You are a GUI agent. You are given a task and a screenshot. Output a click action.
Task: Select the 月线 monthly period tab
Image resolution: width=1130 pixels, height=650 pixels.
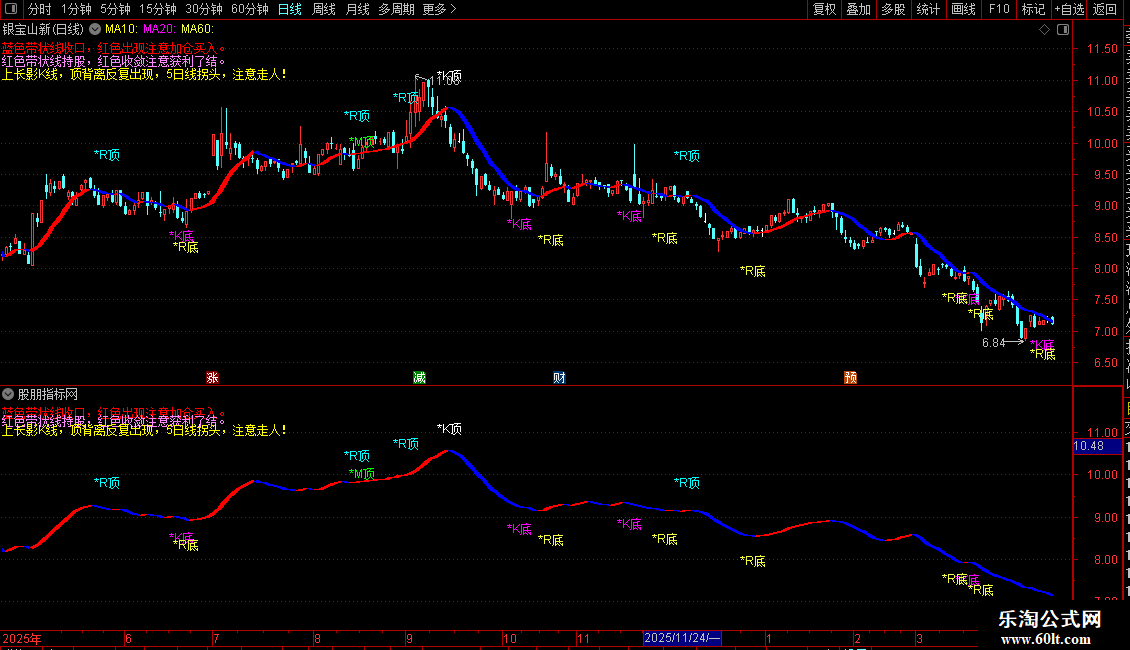point(357,9)
